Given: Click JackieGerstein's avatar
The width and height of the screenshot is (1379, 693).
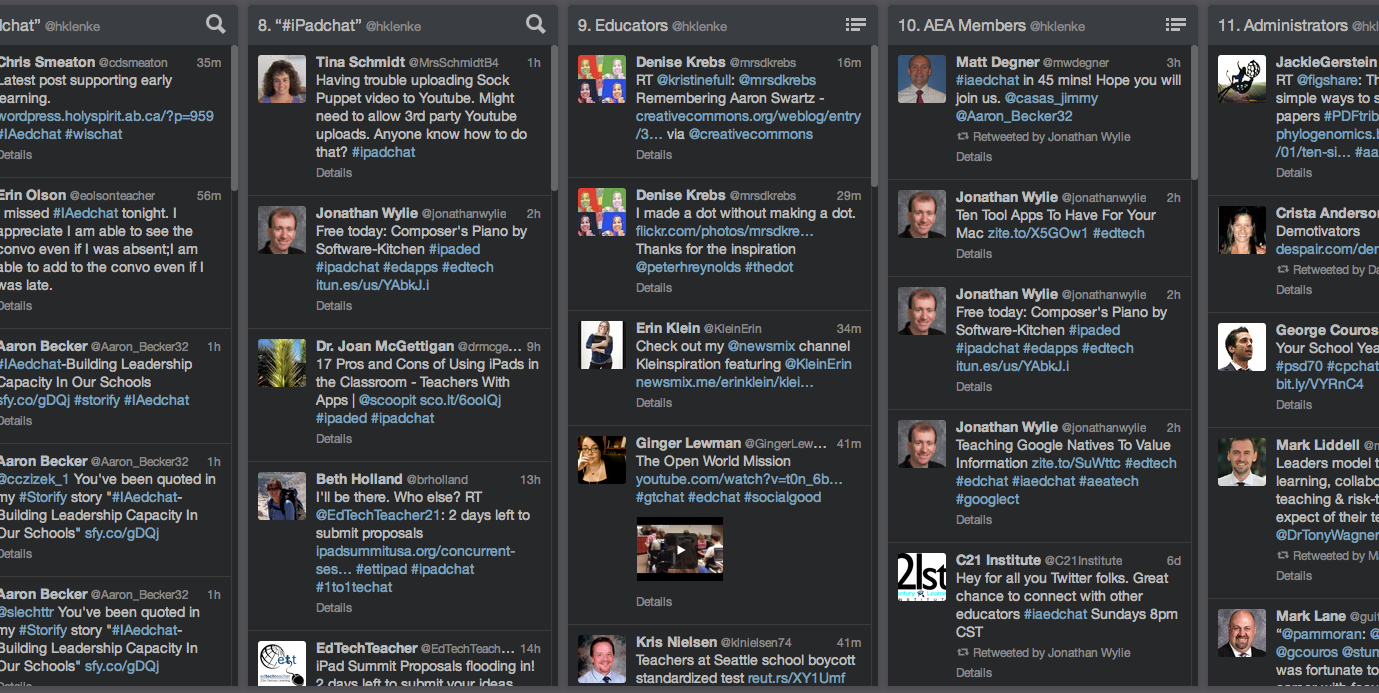Looking at the screenshot, I should tap(1242, 79).
